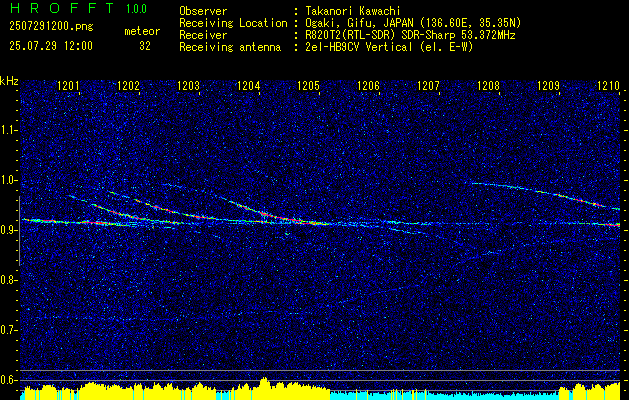
Task: Click the Receiving Location label
Action: point(233,23)
